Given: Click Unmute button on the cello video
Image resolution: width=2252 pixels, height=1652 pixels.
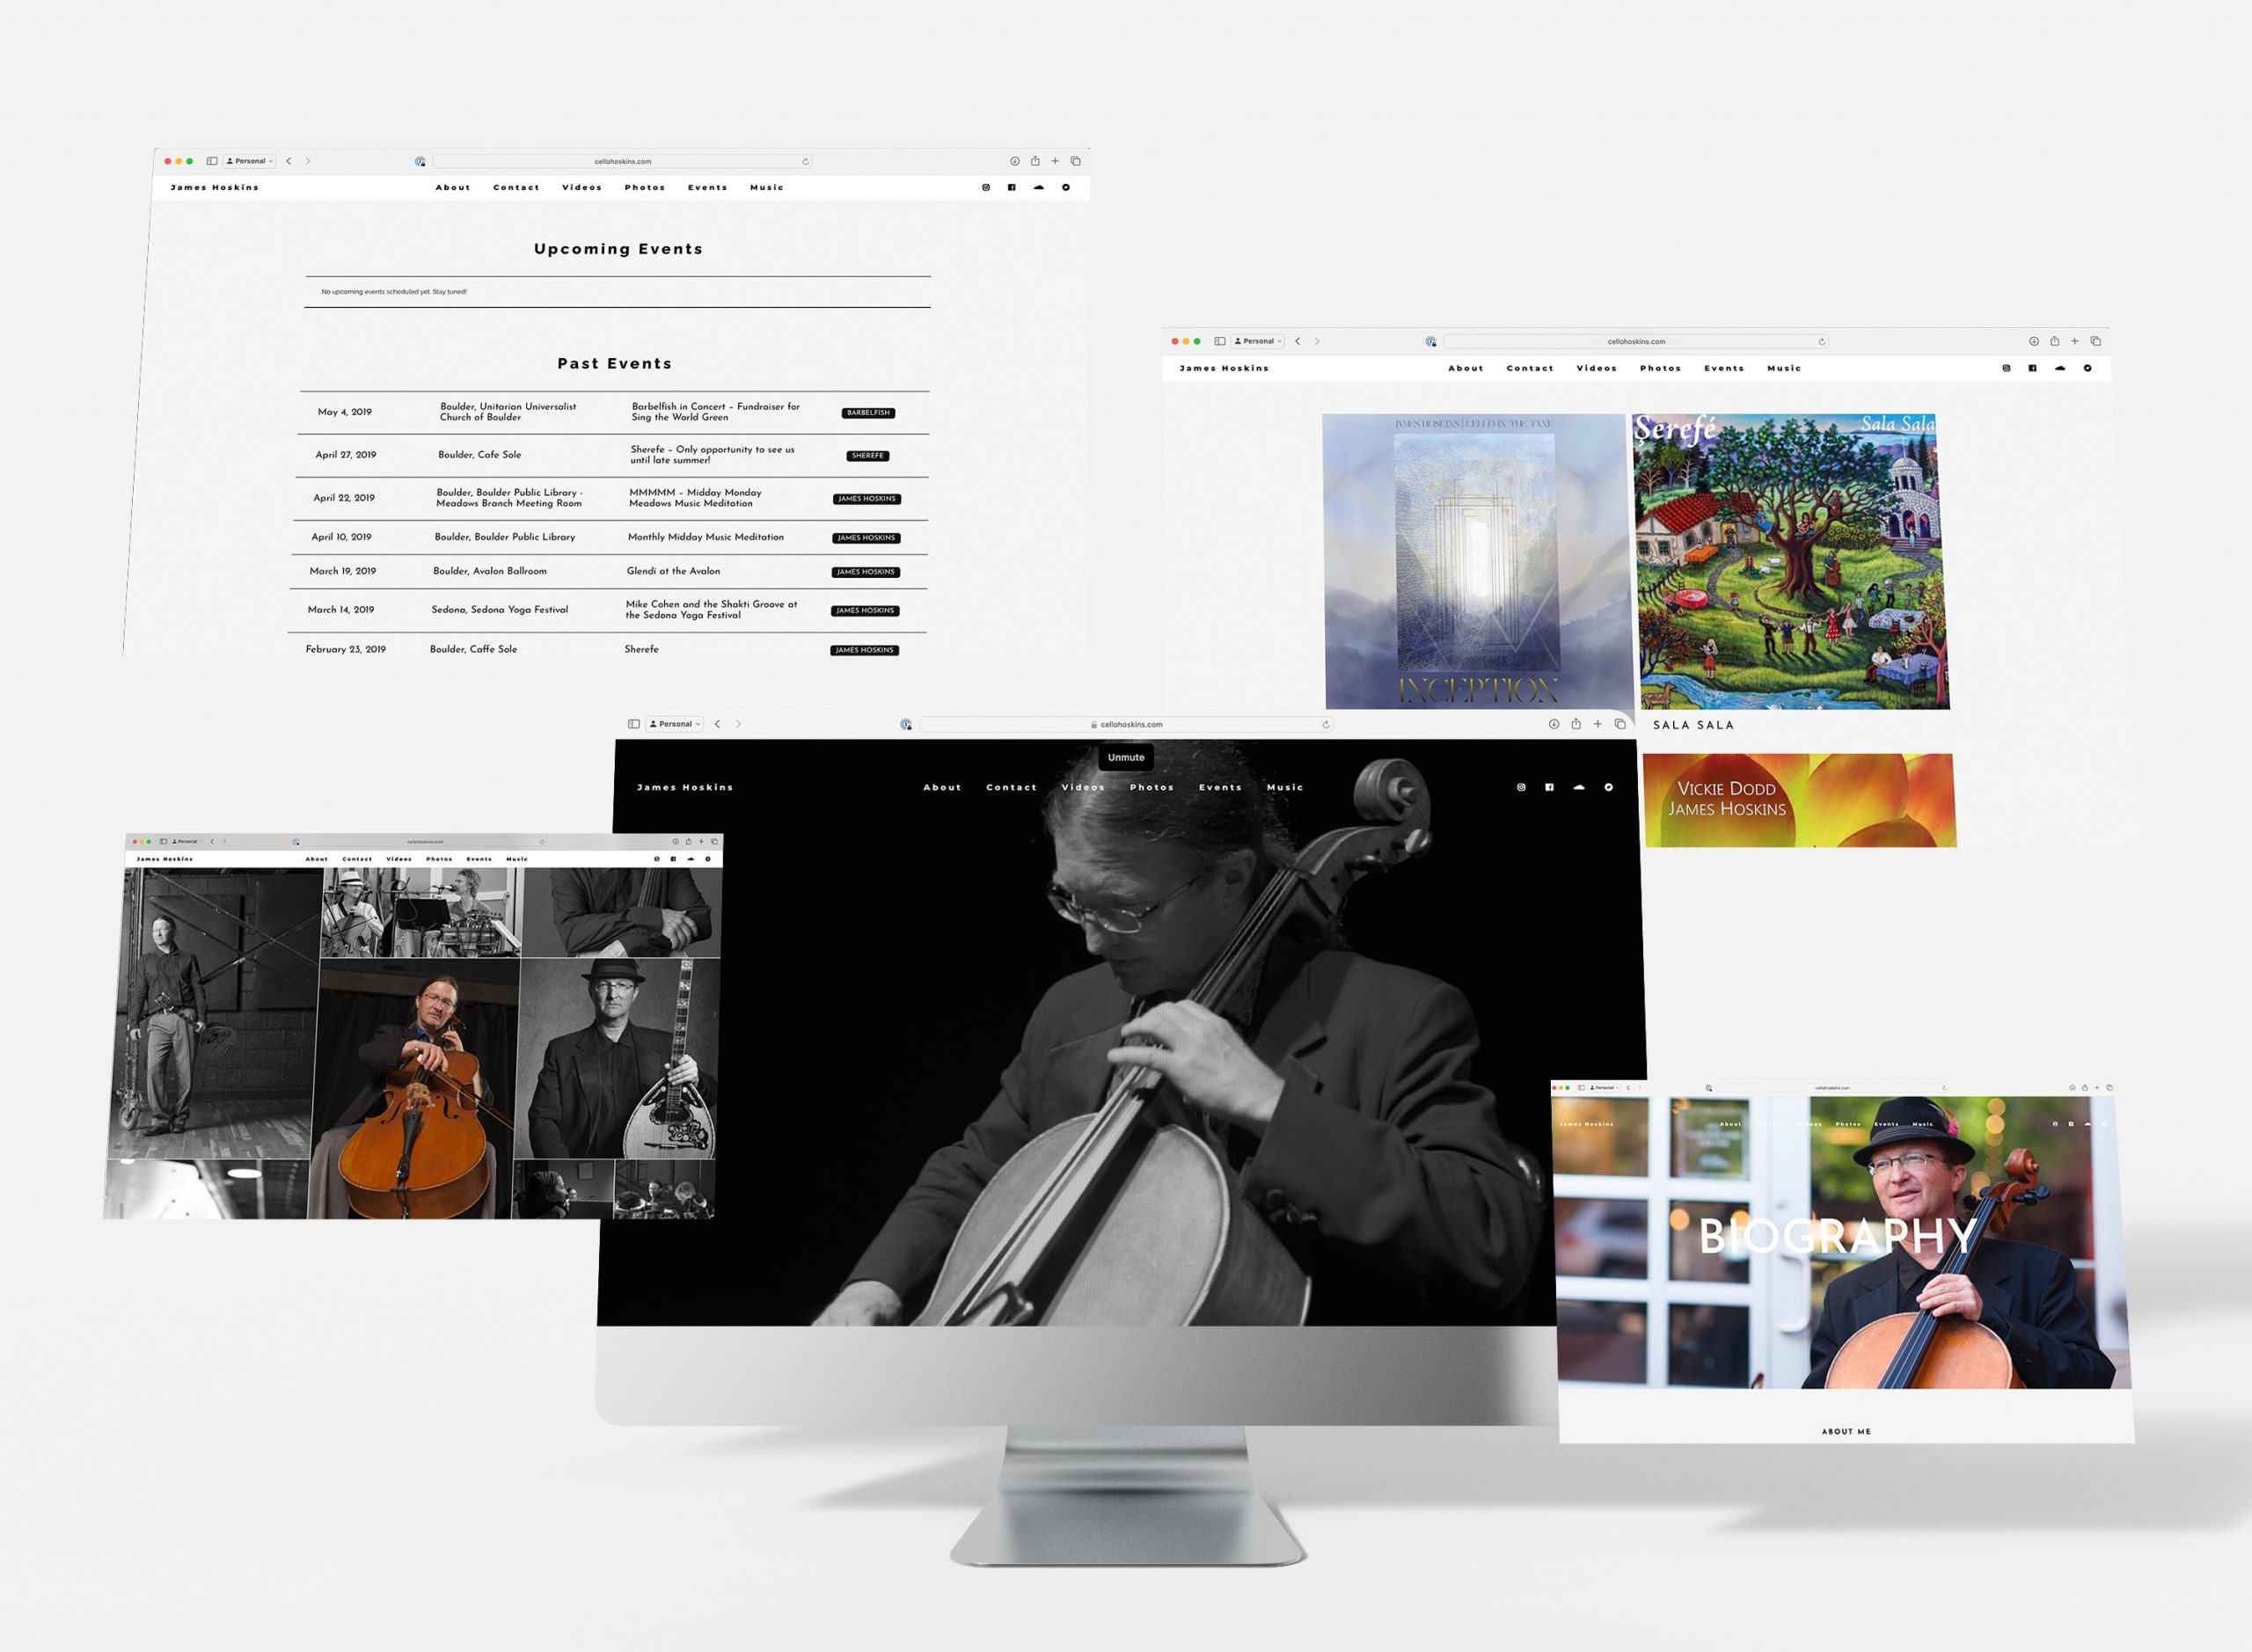Looking at the screenshot, I should click(1125, 757).
